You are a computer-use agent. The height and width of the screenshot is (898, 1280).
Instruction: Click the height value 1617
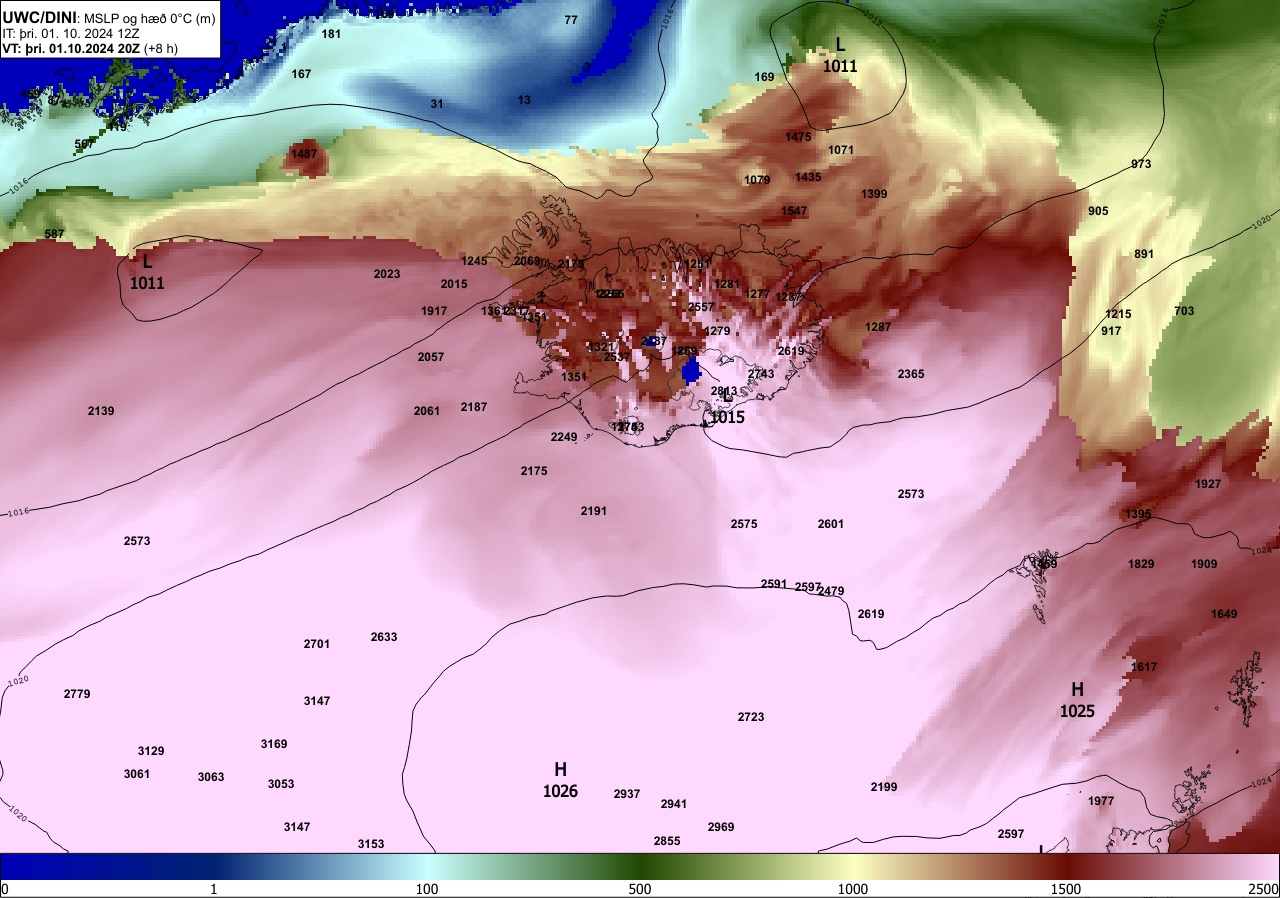click(1144, 667)
